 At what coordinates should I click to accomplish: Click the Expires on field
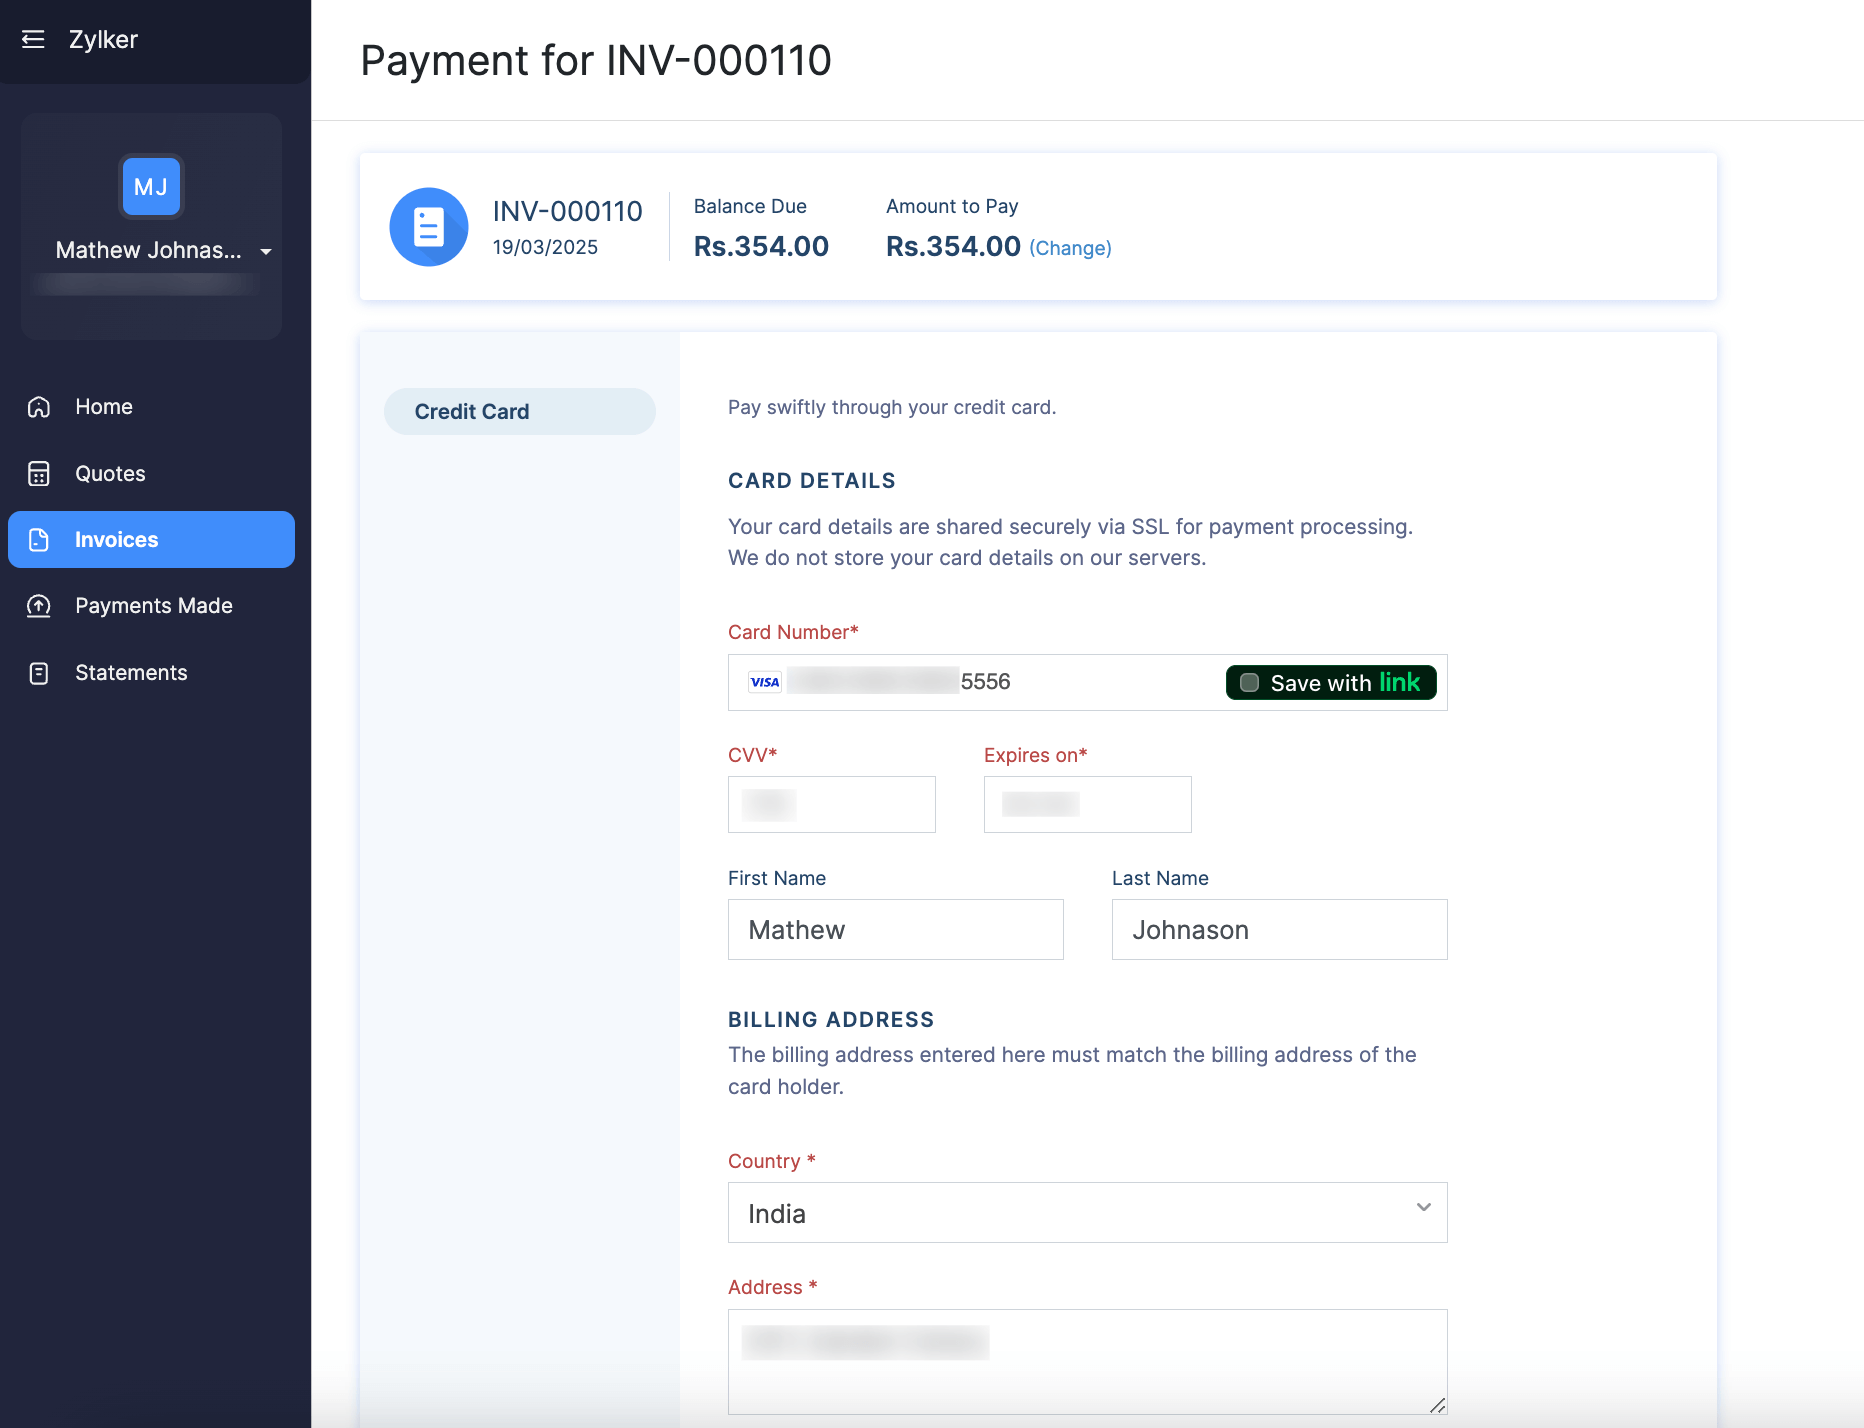tap(1087, 804)
